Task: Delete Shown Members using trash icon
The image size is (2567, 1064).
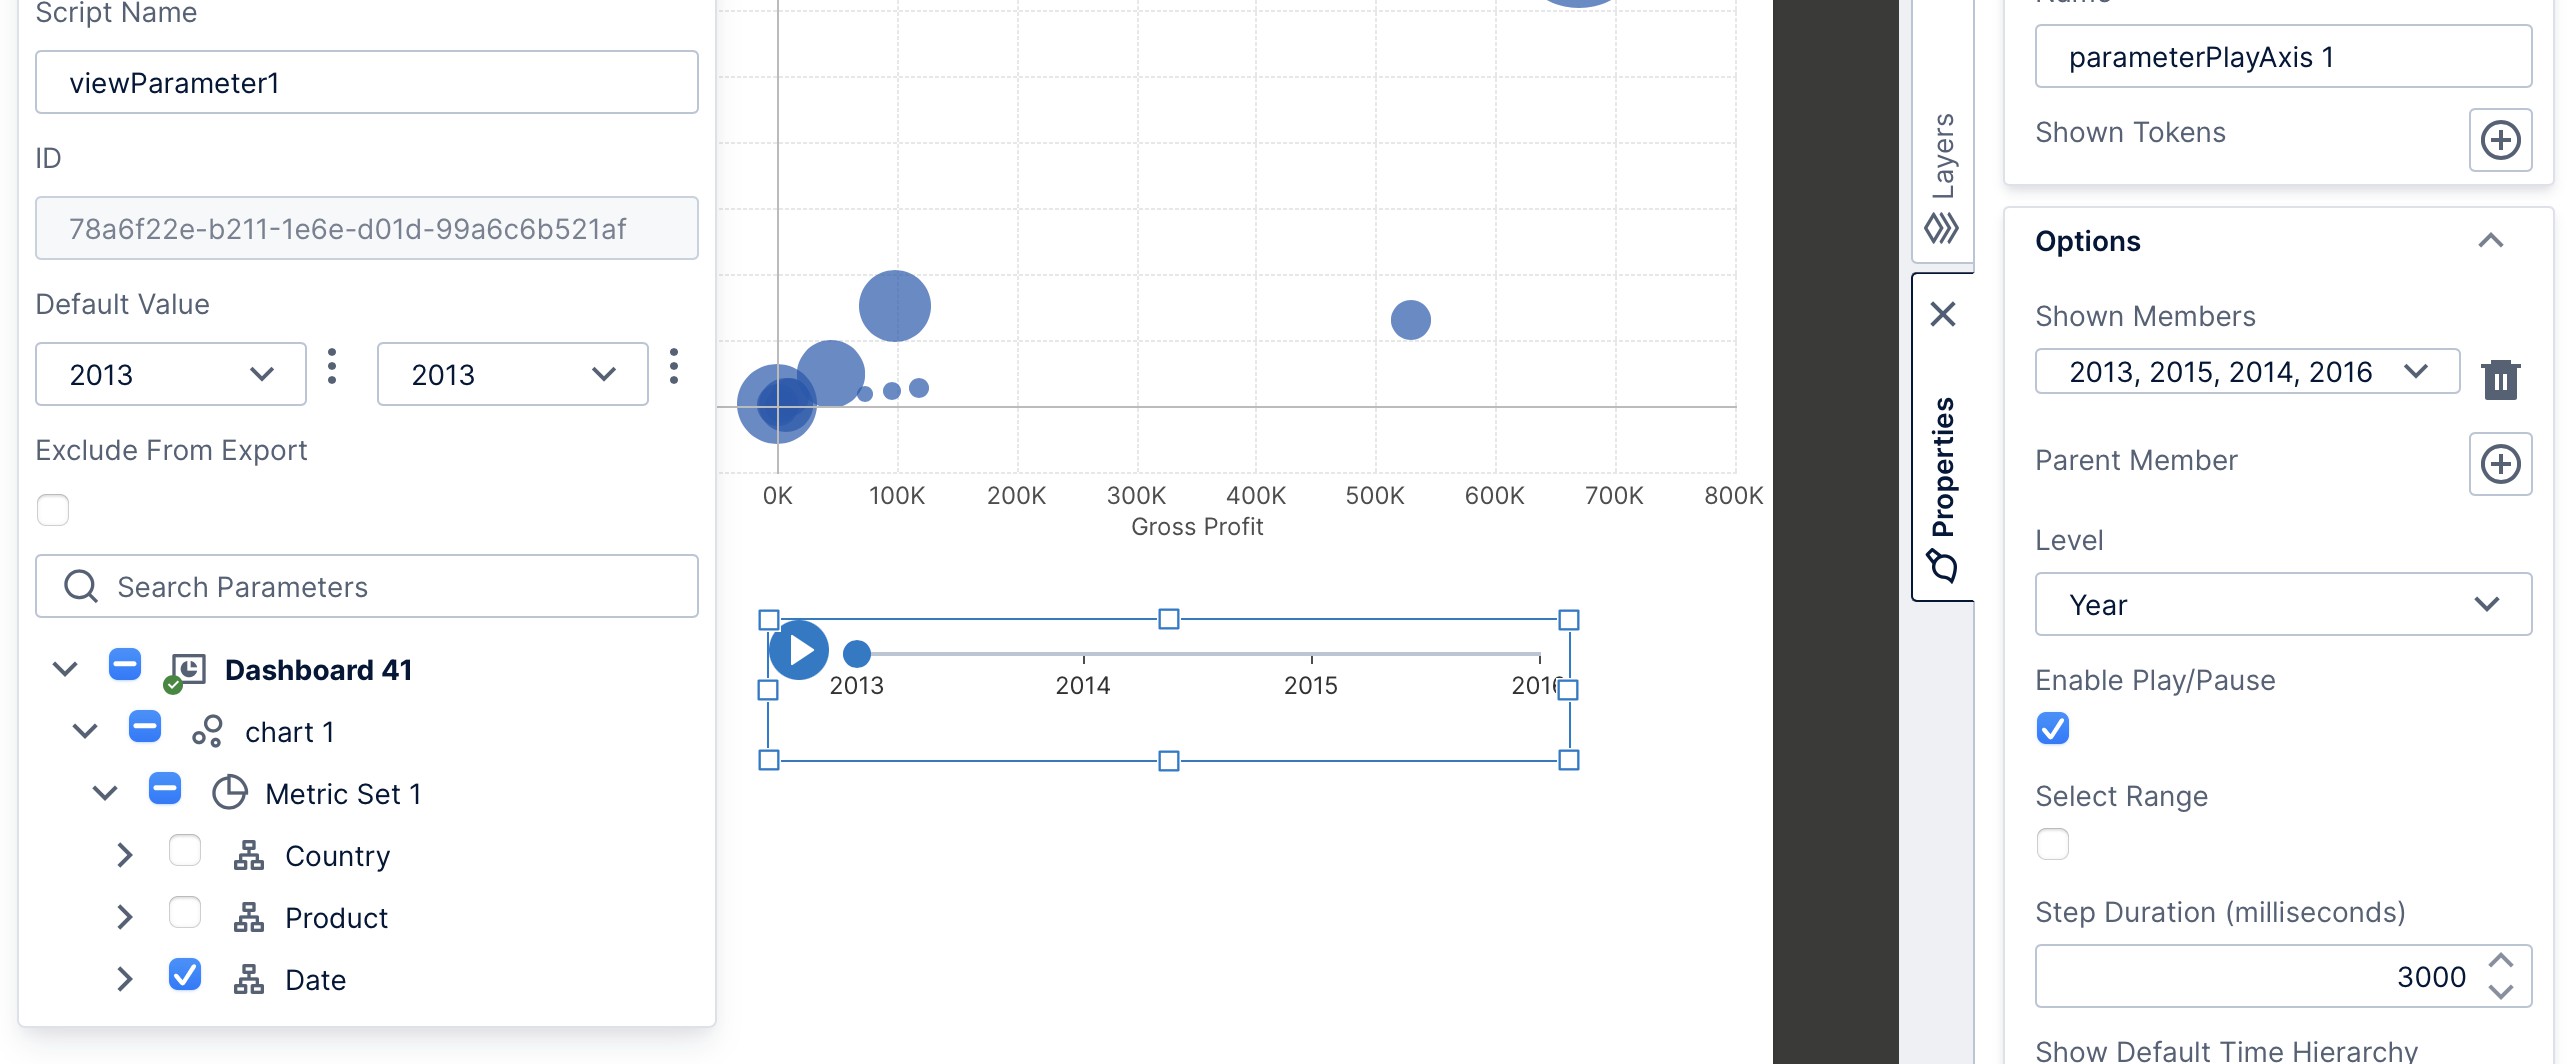Action: 2499,380
